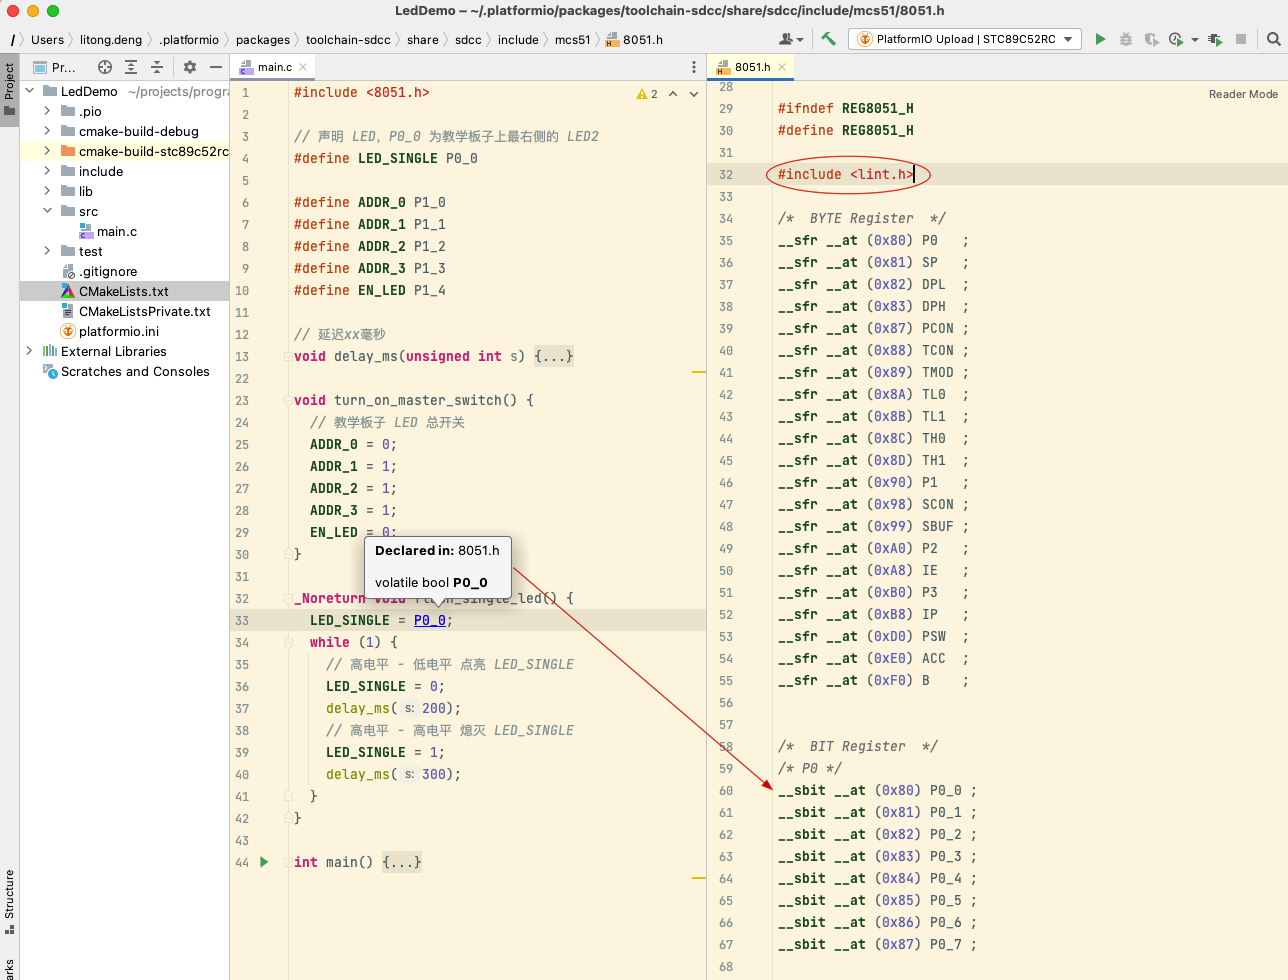
Task: Collapse all in Project panel
Action: [157, 67]
